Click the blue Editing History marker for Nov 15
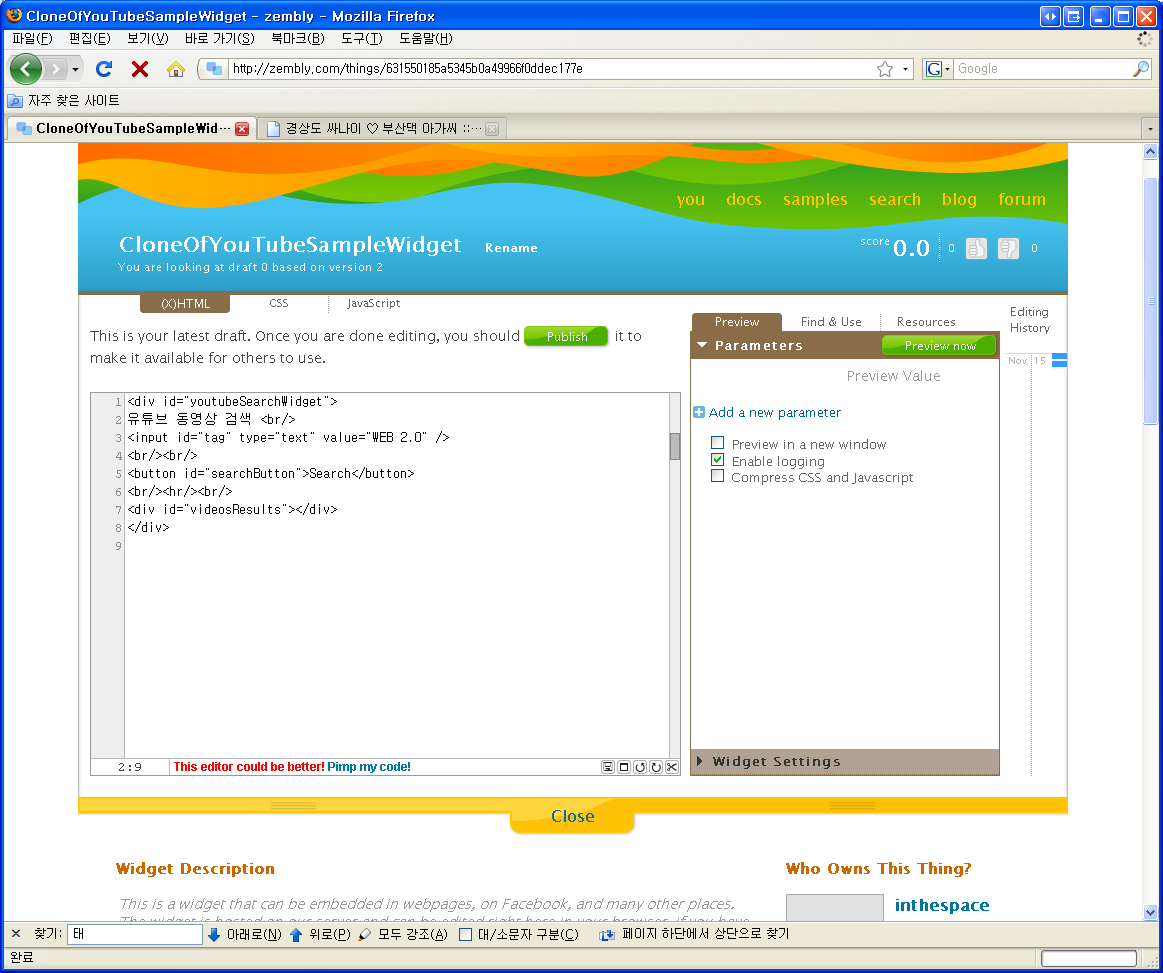The height and width of the screenshot is (973, 1163). [x=1059, y=360]
